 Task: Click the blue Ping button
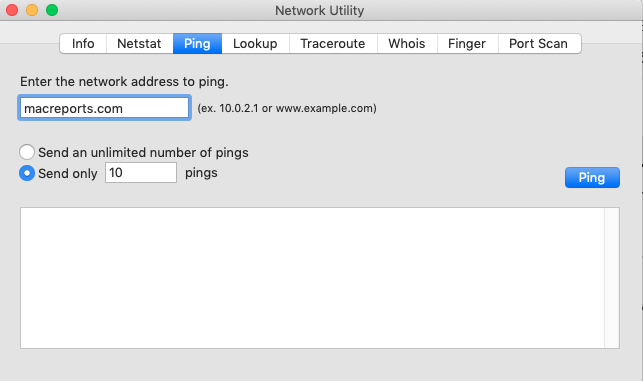[x=592, y=178]
